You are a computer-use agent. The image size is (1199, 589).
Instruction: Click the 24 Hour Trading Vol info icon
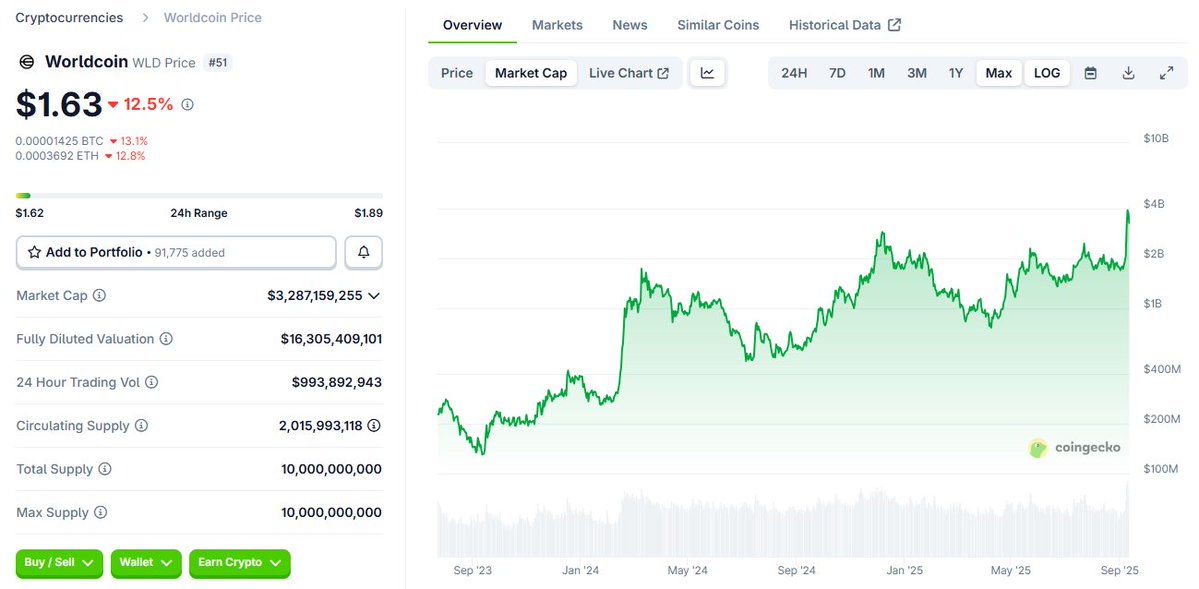[x=151, y=382]
